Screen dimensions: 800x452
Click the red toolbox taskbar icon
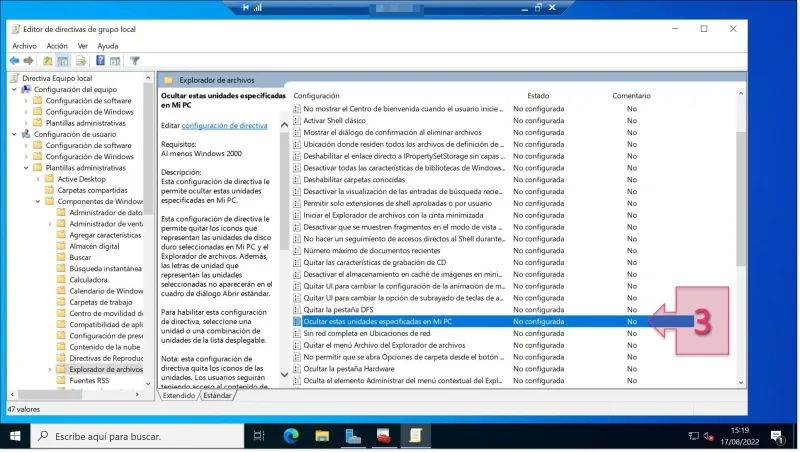point(384,436)
